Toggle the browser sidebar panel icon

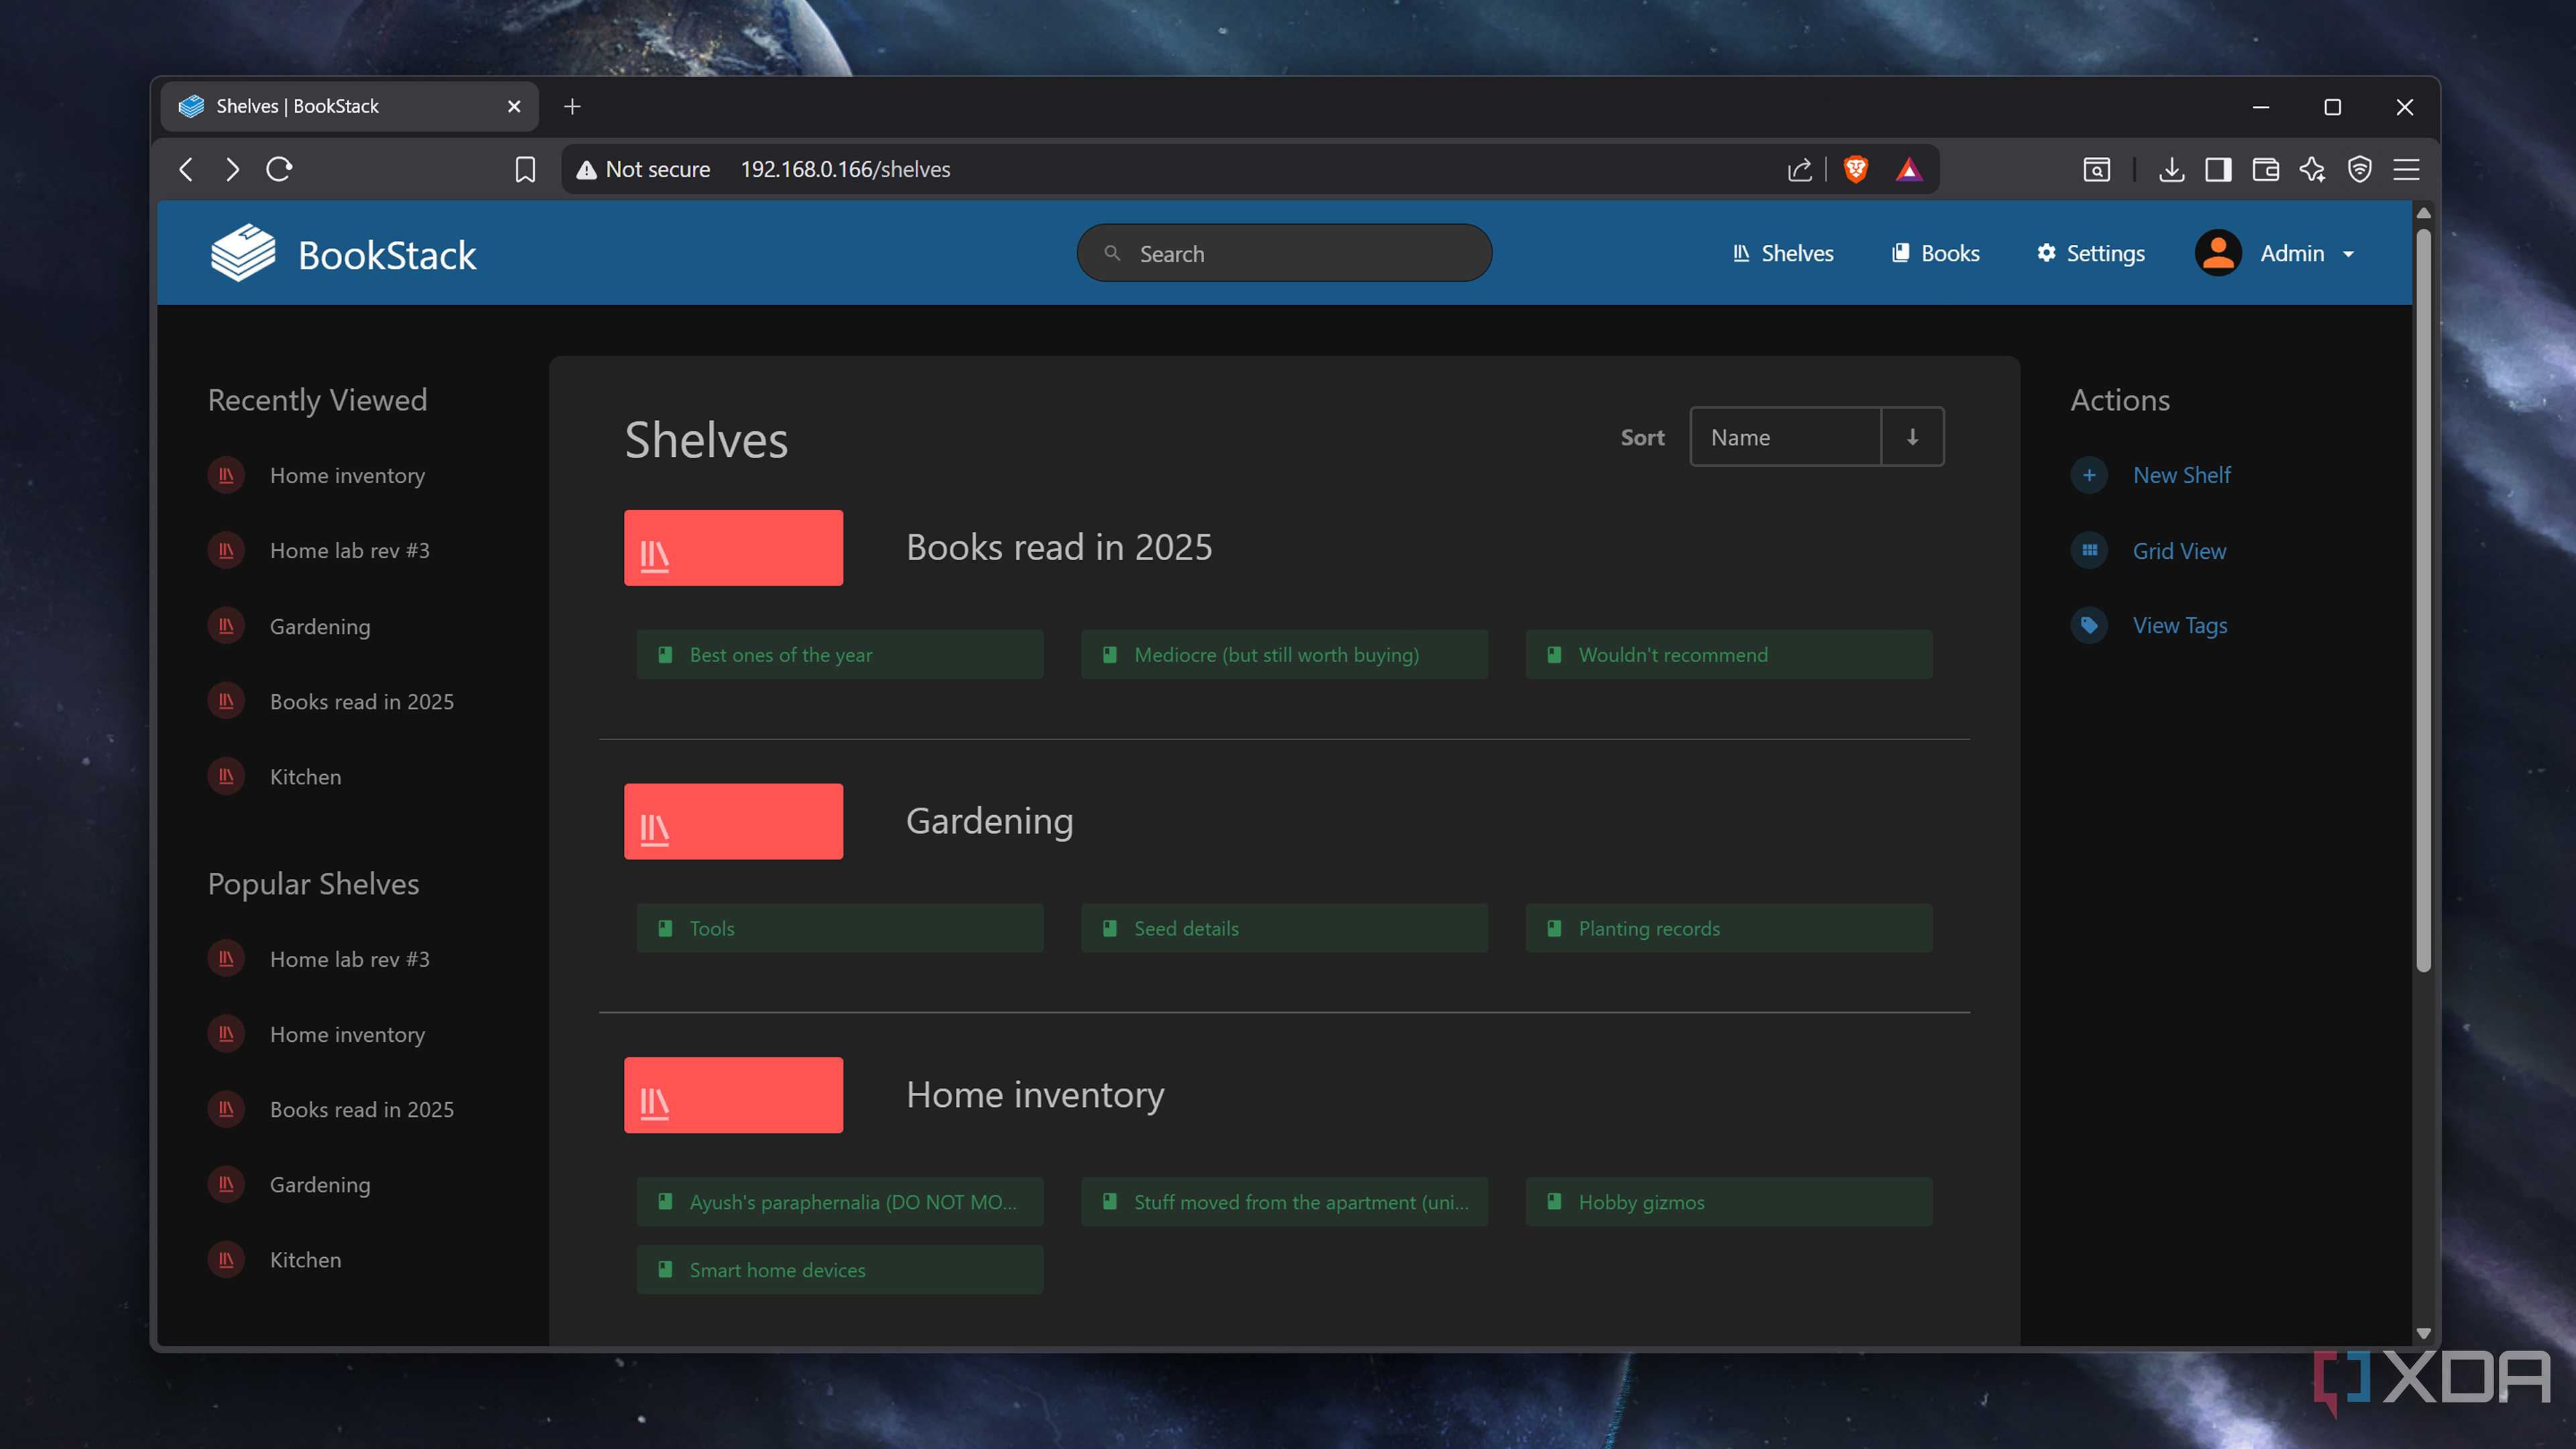pos(2218,169)
